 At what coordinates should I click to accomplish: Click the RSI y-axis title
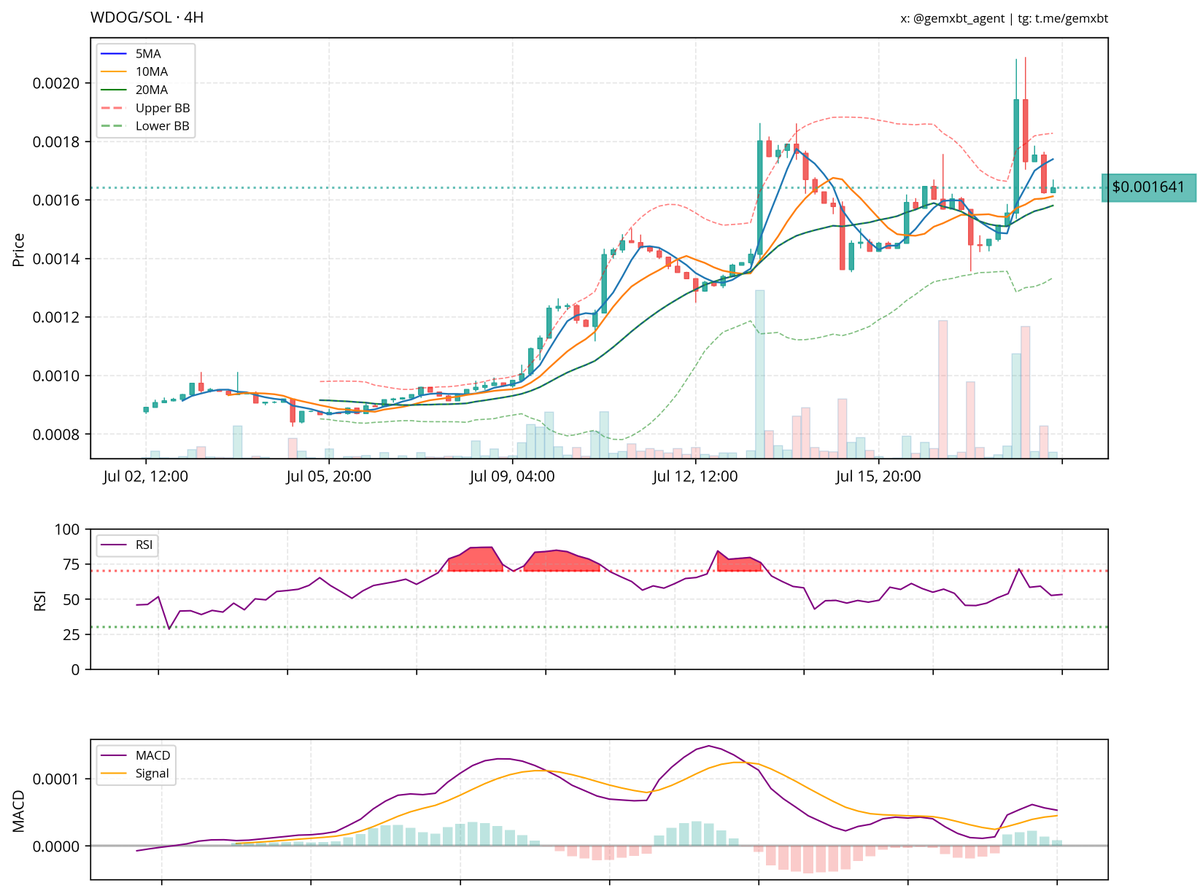pyautogui.click(x=40, y=599)
